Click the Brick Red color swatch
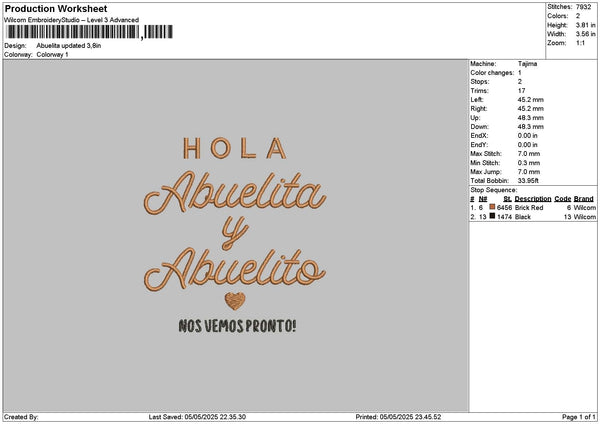Screen dimensions: 600x424 coord(492,207)
